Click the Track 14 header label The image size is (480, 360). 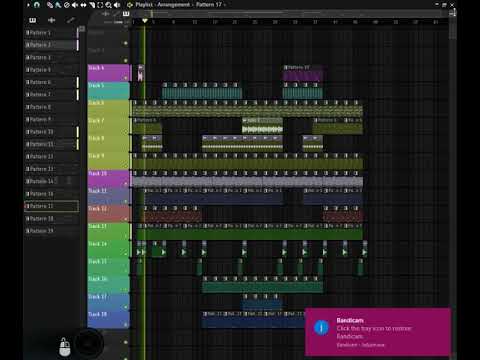click(x=97, y=244)
